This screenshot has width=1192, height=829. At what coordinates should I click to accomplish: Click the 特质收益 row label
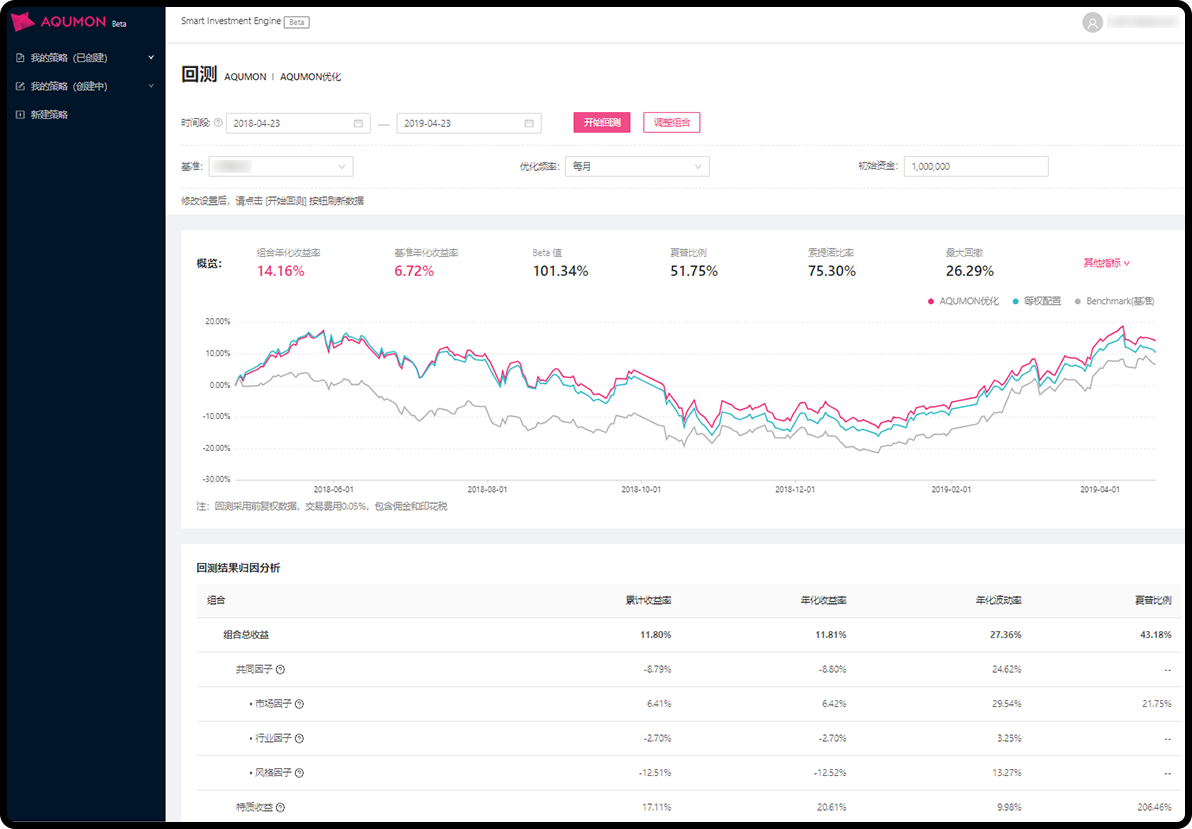(x=254, y=807)
